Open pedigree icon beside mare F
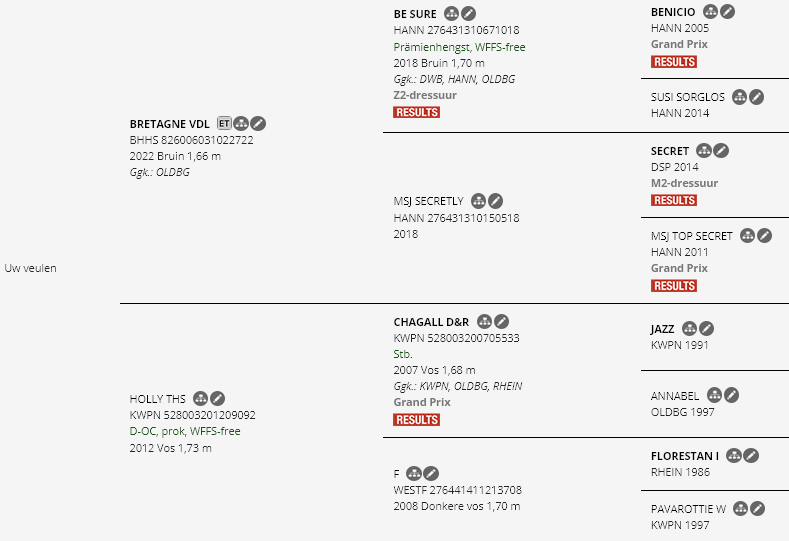 coord(414,474)
